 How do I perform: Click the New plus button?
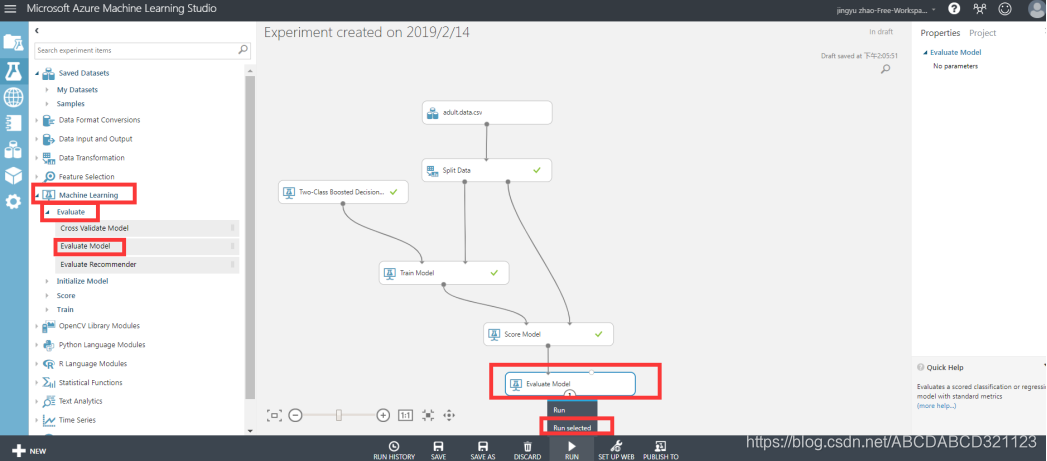[28, 450]
